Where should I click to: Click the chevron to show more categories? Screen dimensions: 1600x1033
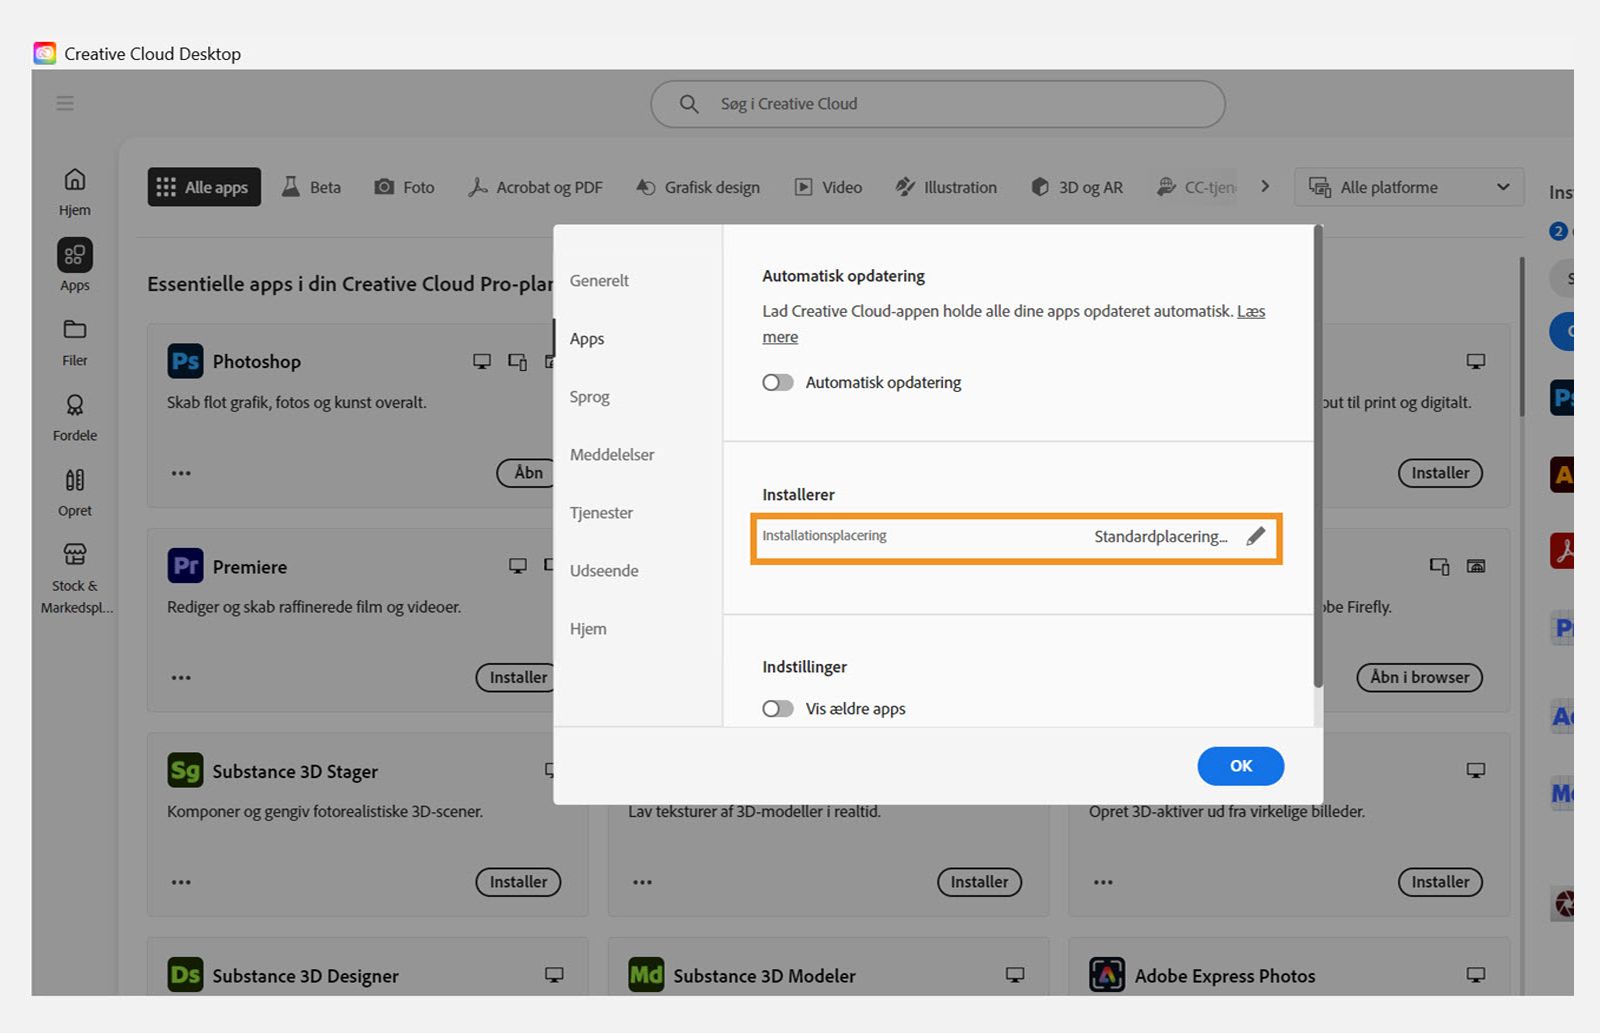1265,186
